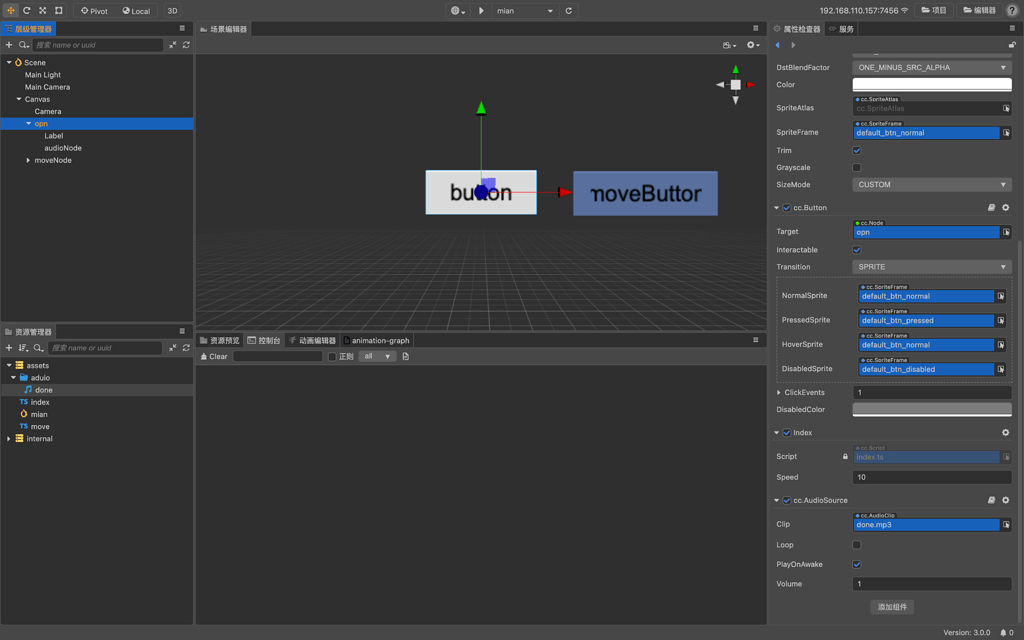
Task: Click the Clear console button
Action: pyautogui.click(x=214, y=357)
